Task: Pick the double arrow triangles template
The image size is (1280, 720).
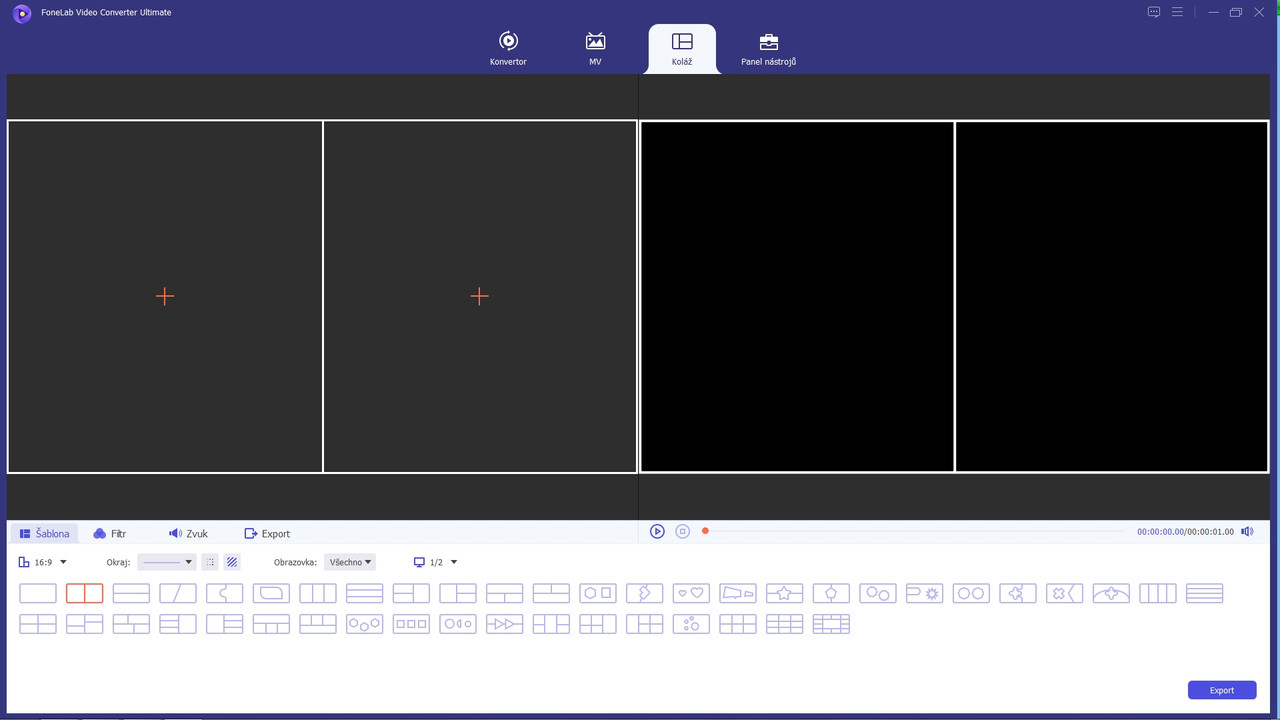Action: pos(505,624)
